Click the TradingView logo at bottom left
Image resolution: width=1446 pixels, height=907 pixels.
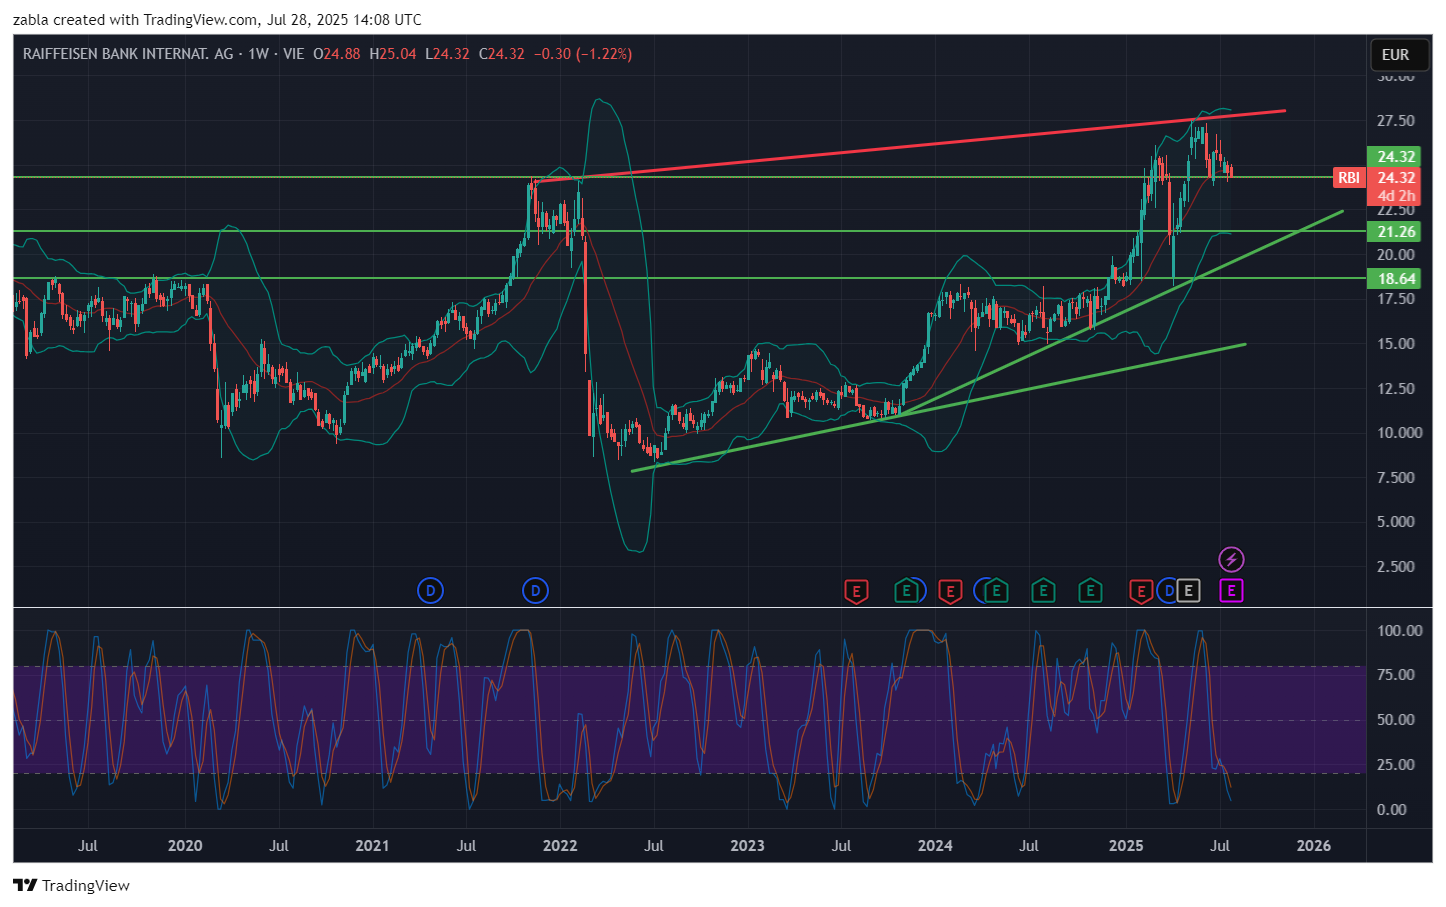(x=25, y=885)
